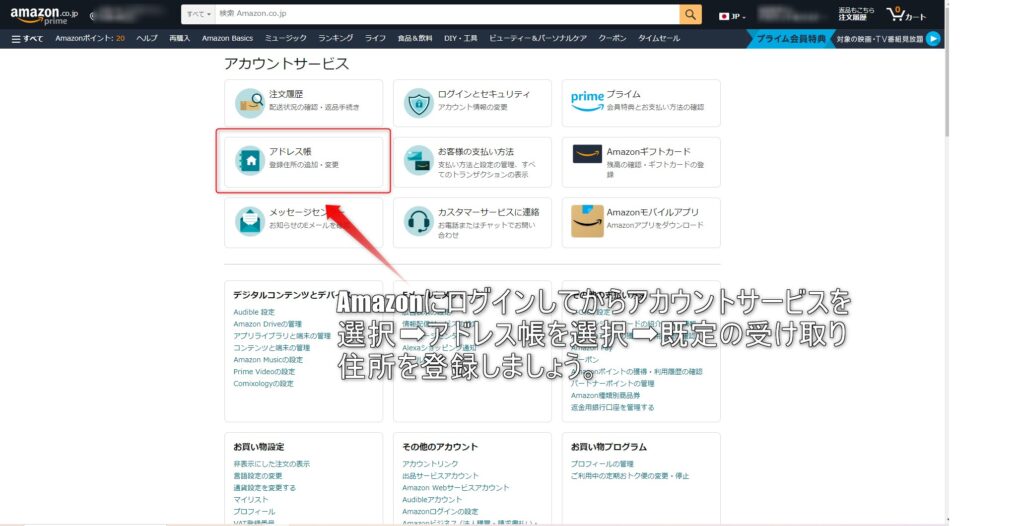This screenshot has width=1024, height=526.
Task: Click the メッセージセンター envelope icon
Action: pos(249,221)
